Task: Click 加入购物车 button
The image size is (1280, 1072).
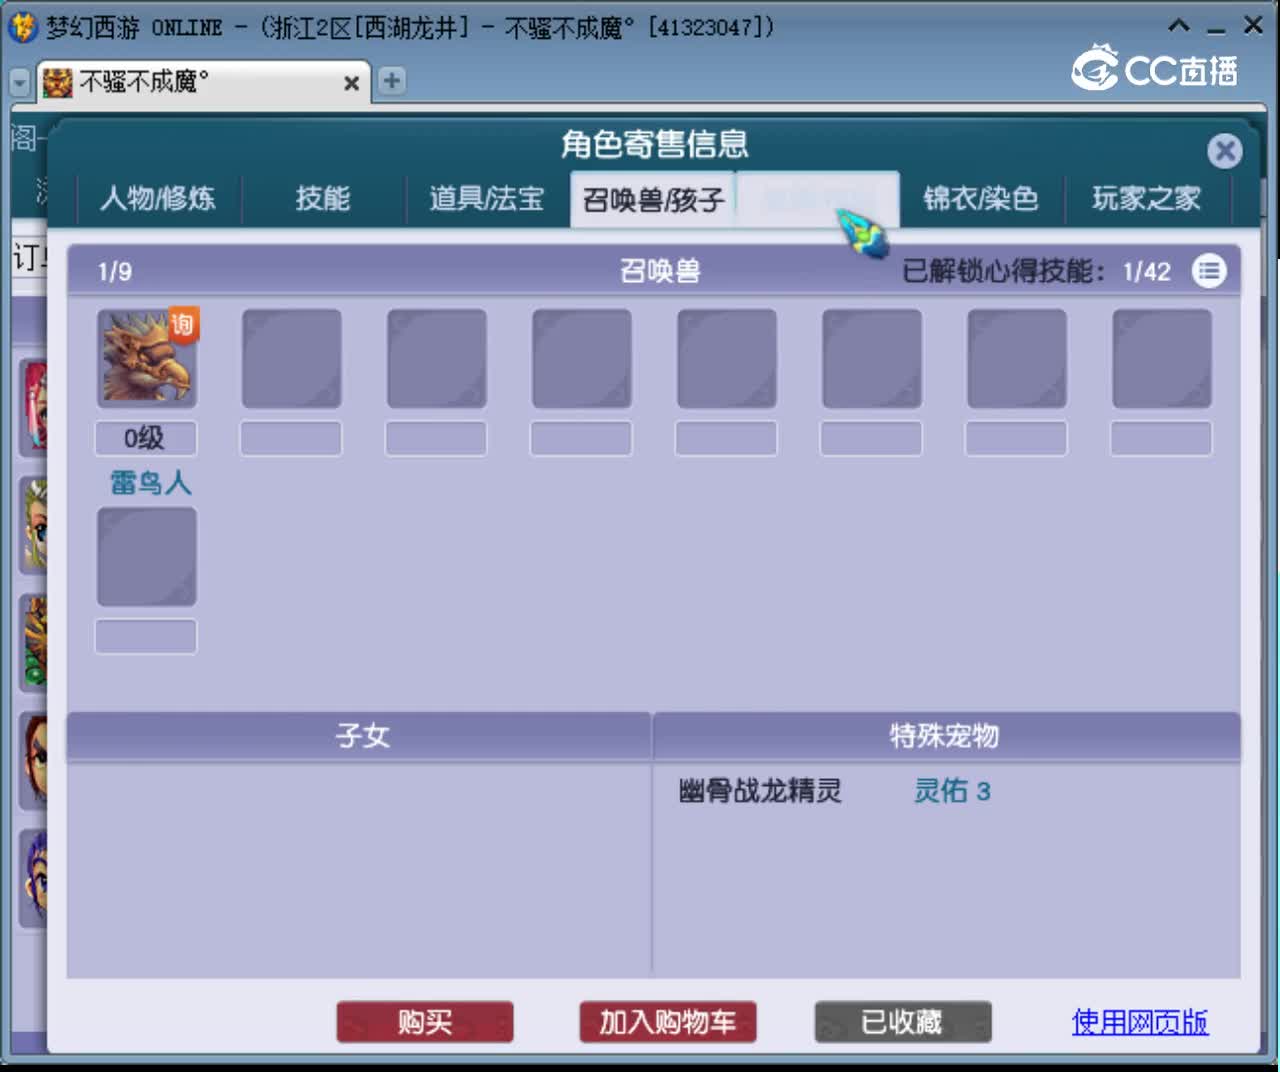Action: click(x=668, y=1022)
